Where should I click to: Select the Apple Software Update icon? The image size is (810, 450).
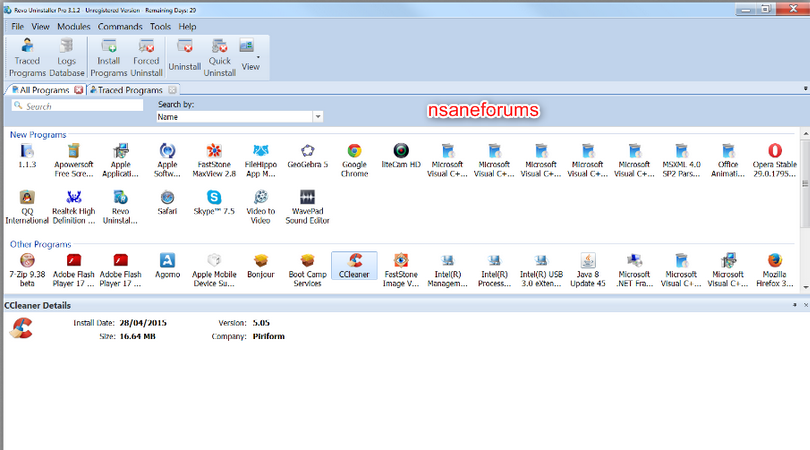point(167,161)
